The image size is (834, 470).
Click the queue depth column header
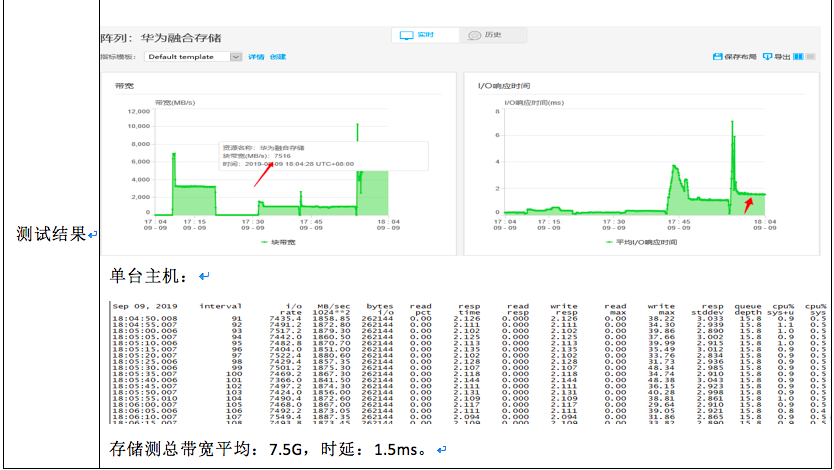[748, 309]
